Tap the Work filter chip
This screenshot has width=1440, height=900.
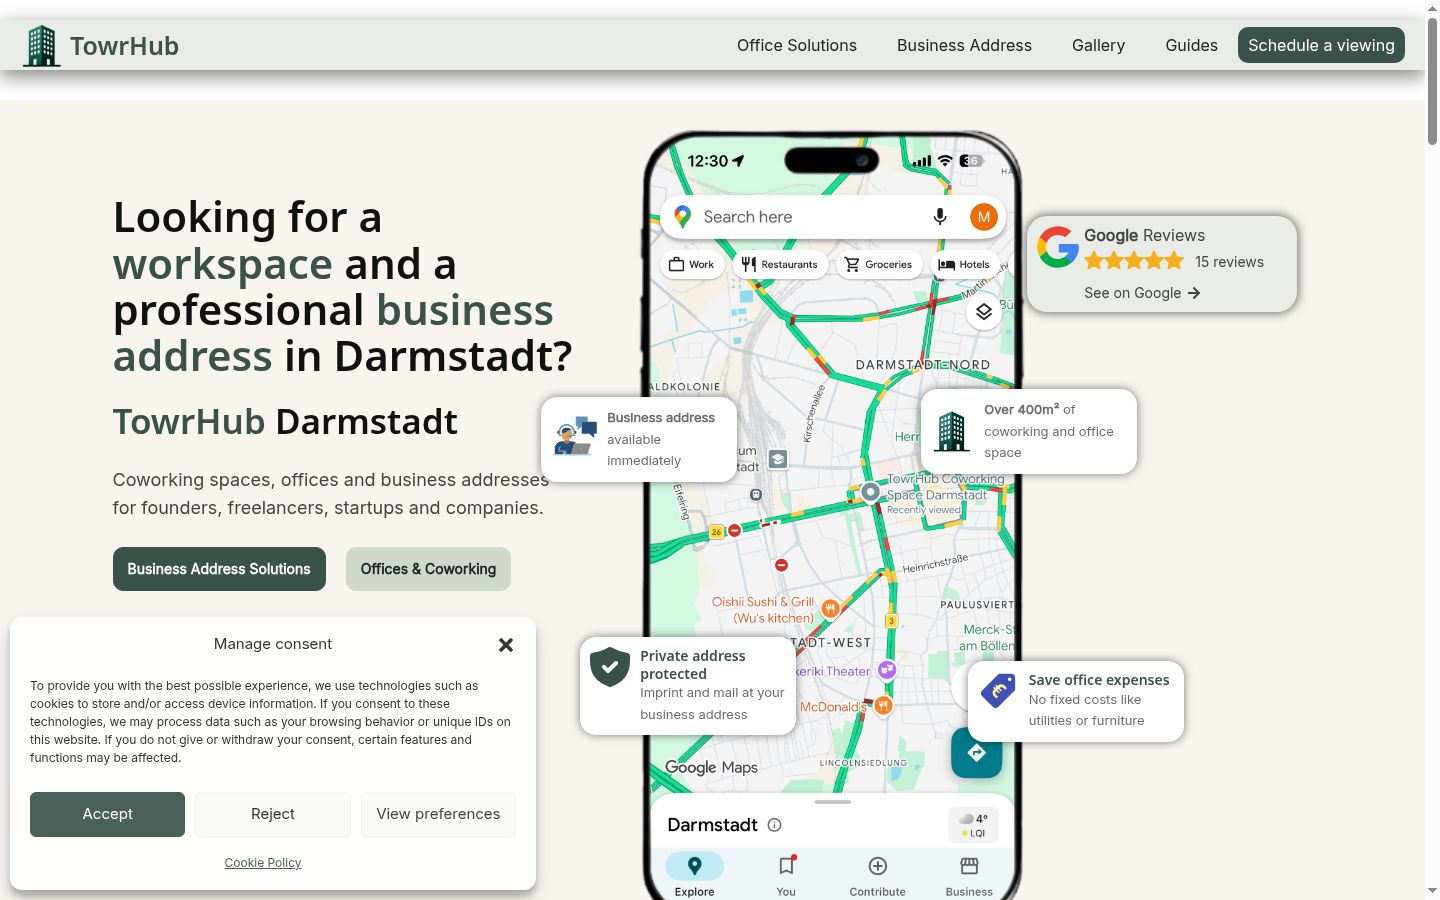692,265
